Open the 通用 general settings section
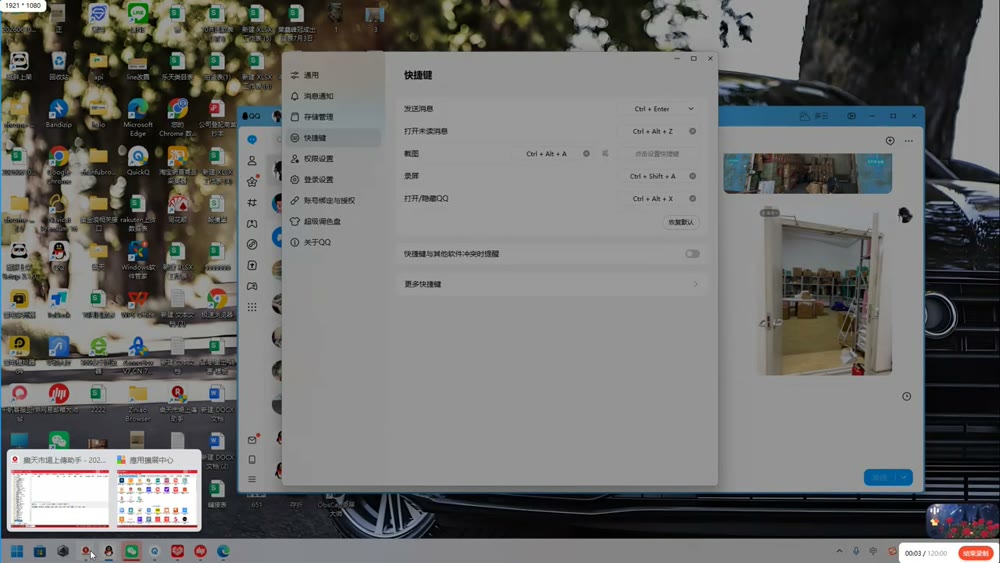Viewport: 1000px width, 563px height. point(333,75)
